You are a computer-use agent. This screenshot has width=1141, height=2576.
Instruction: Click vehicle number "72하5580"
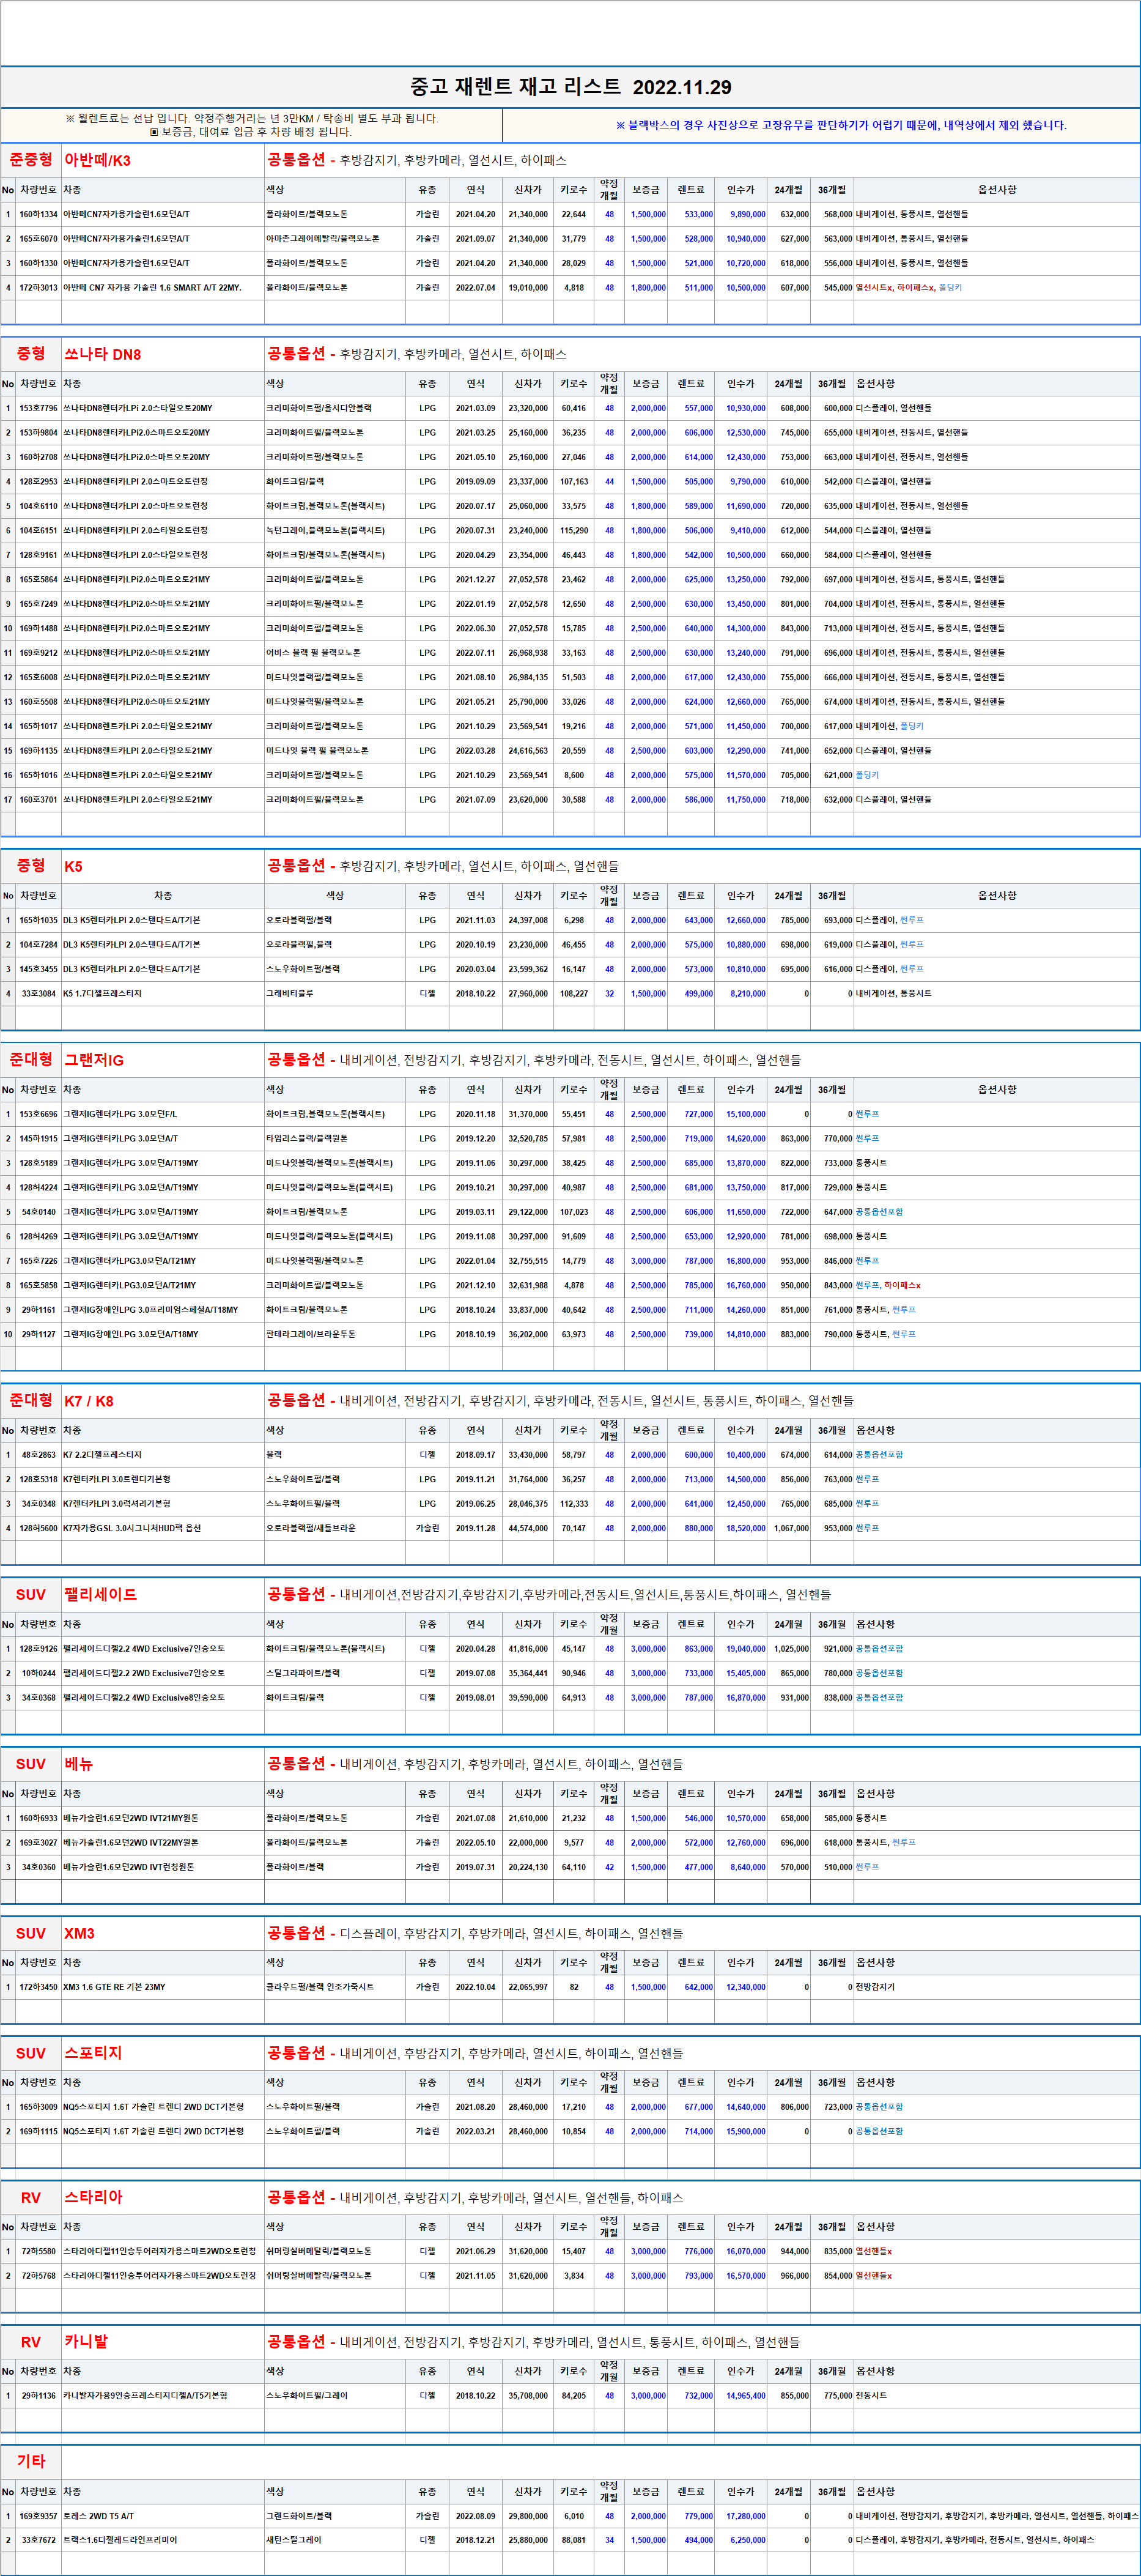tap(39, 2251)
